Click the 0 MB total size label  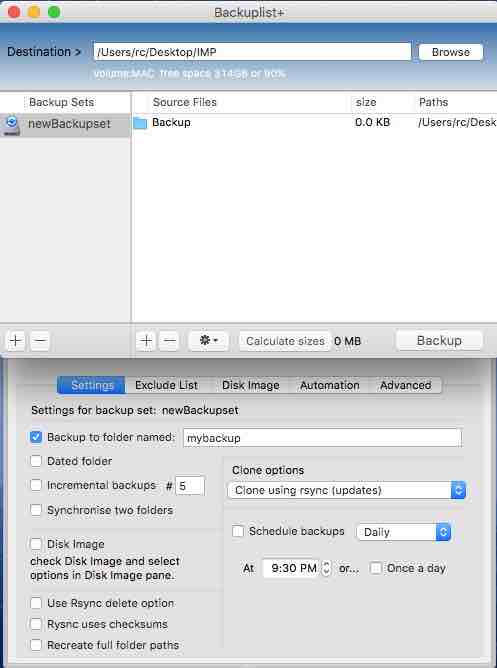347,341
